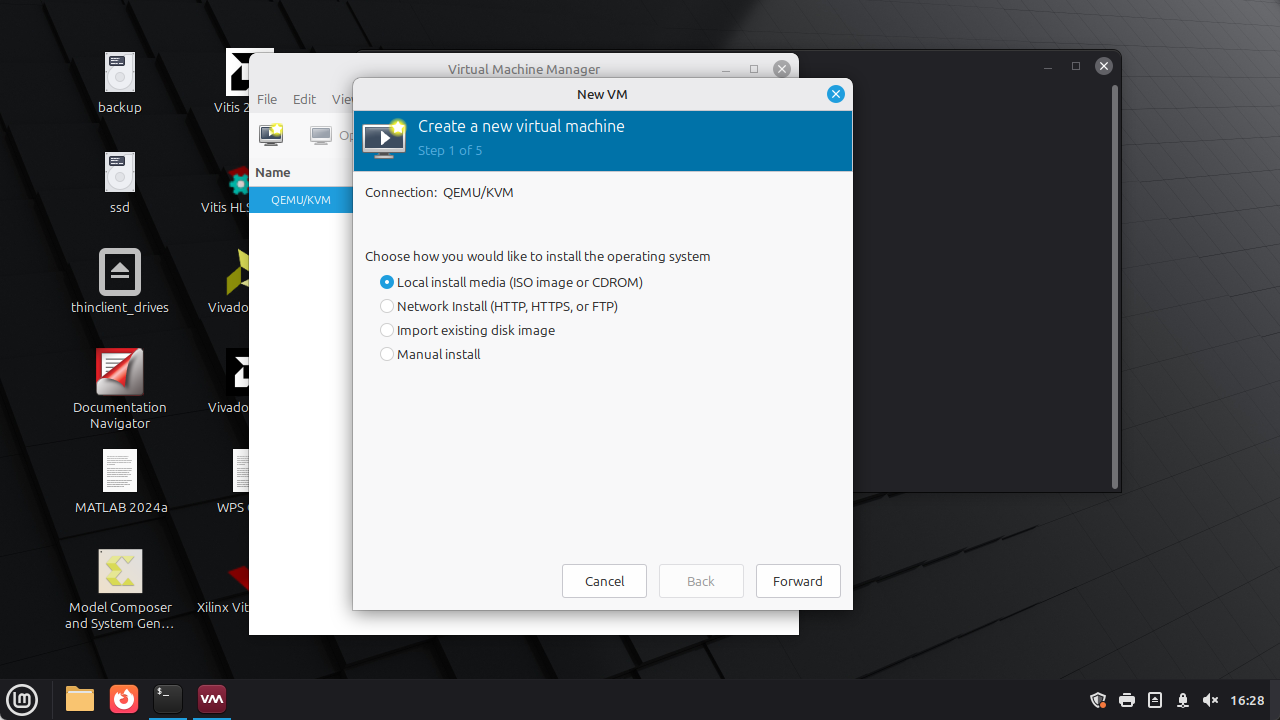Open the terminal in the taskbar
Image resolution: width=1280 pixels, height=720 pixels.
click(x=168, y=698)
